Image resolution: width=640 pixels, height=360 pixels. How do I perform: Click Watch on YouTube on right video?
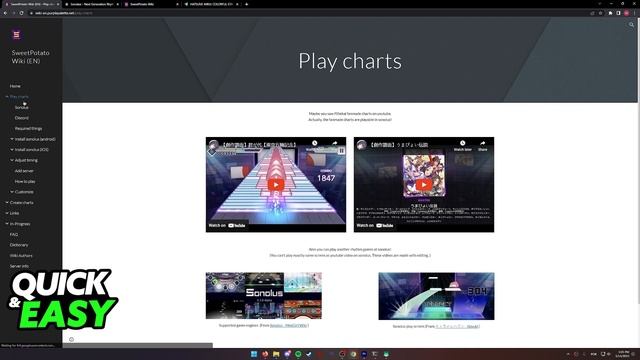click(375, 225)
